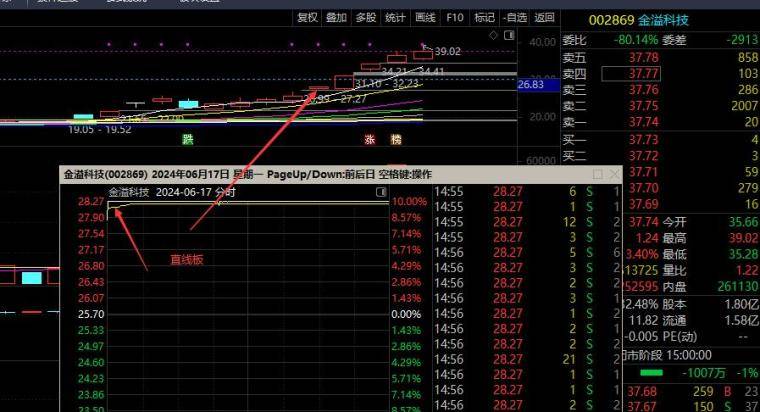Viewport: 760px width, 412px height.
Task: Click the 今开 35.66 field
Action: pos(710,222)
